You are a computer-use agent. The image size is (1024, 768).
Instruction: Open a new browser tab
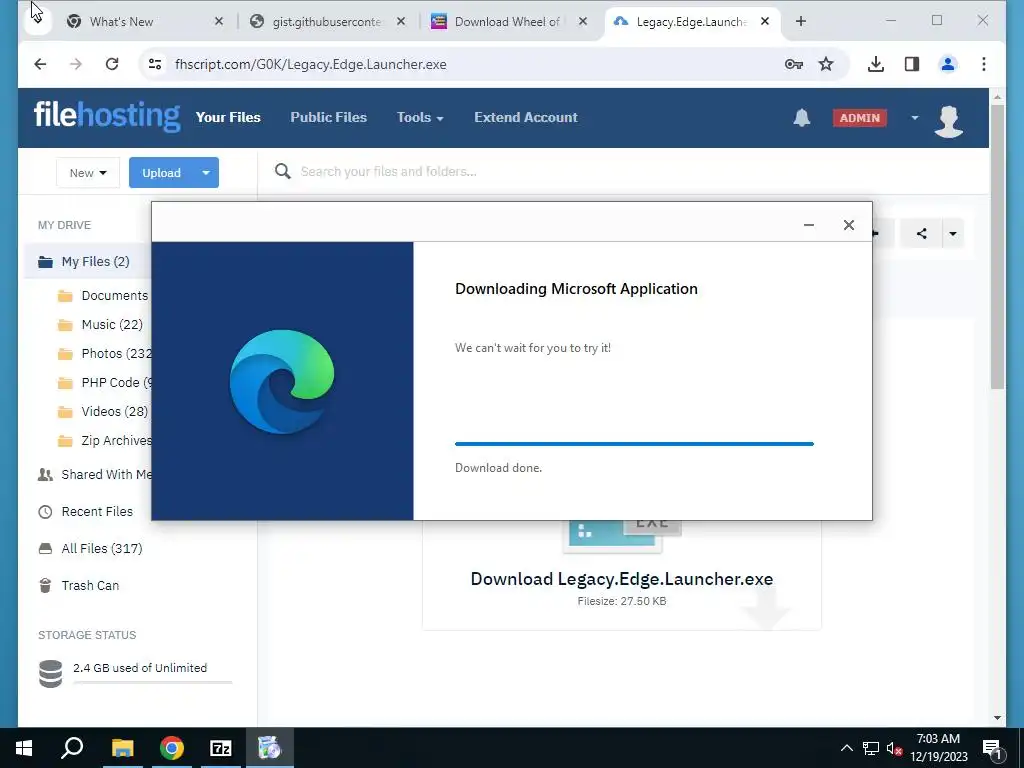(801, 22)
